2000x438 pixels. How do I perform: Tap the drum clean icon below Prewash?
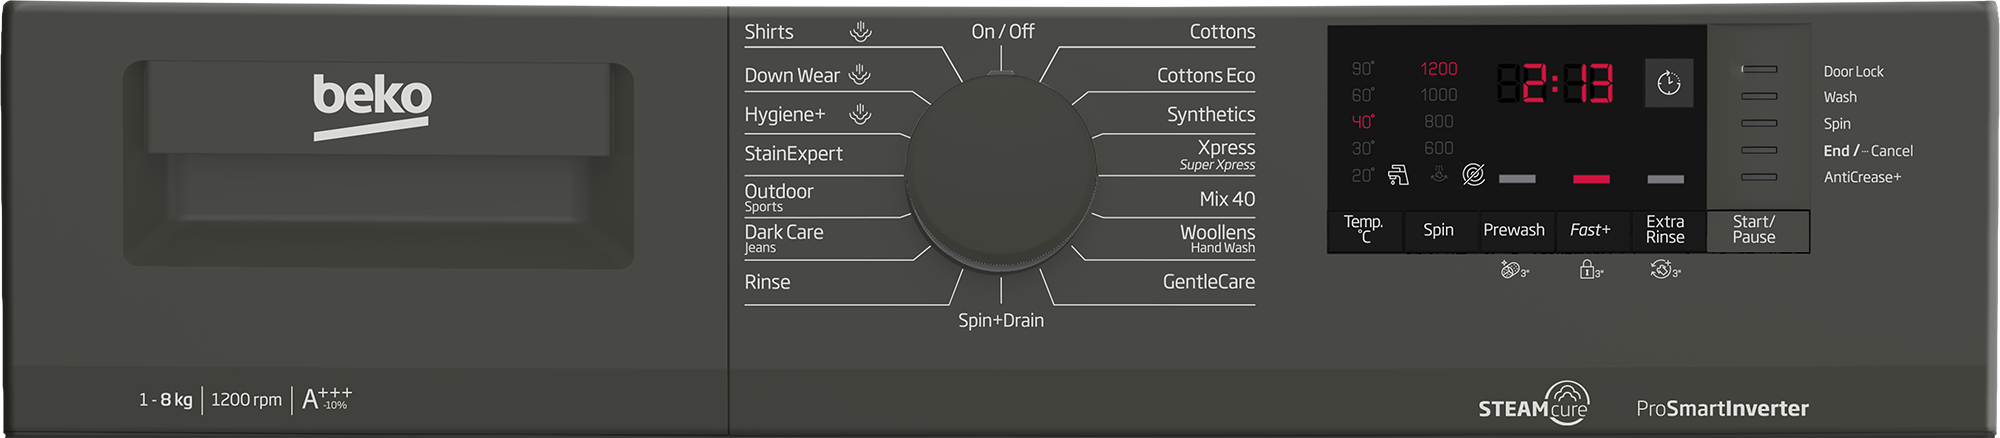[1514, 269]
